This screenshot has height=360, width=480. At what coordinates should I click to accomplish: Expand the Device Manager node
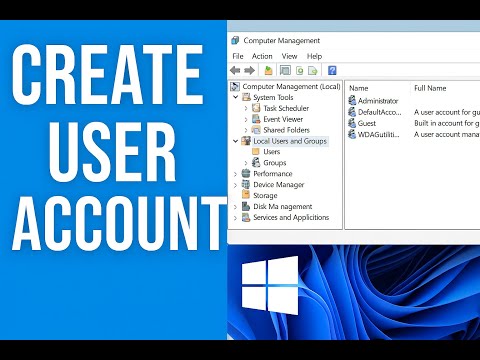pos(235,185)
